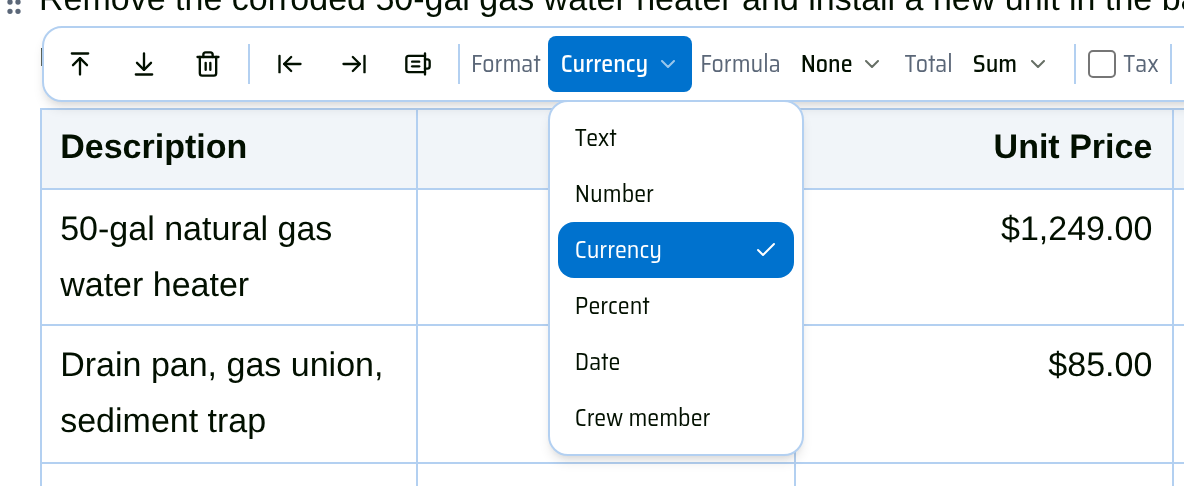Expand the Total Sum dropdown
This screenshot has height=486, width=1184.
[x=1009, y=64]
